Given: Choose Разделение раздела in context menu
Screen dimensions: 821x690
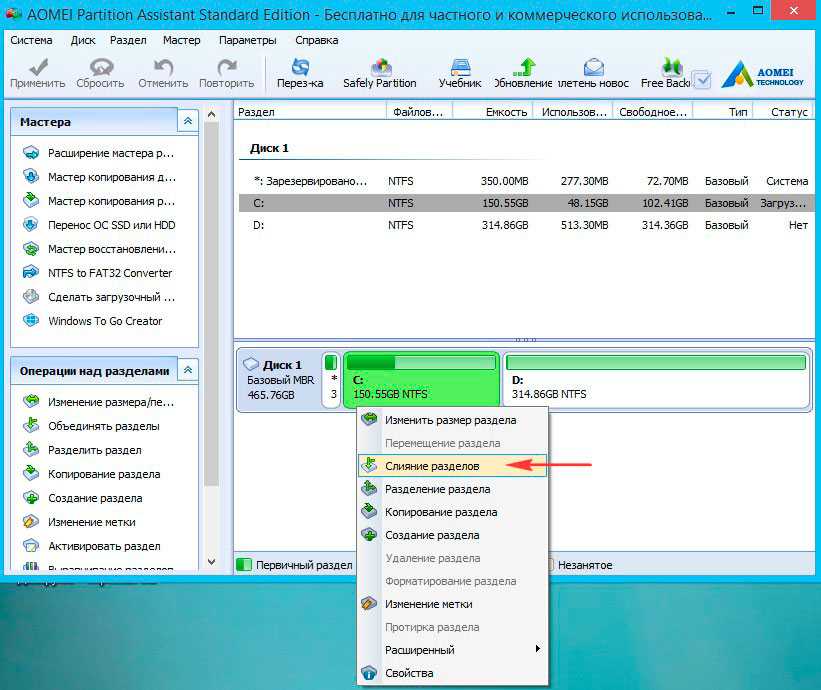Looking at the screenshot, I should pos(452,489).
